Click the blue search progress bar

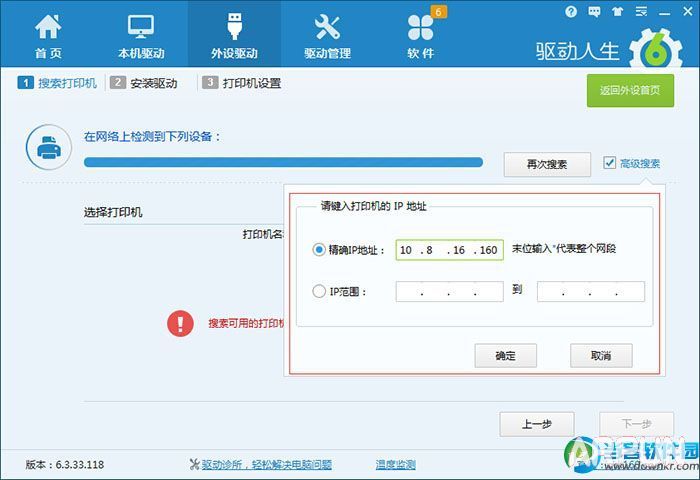click(283, 162)
